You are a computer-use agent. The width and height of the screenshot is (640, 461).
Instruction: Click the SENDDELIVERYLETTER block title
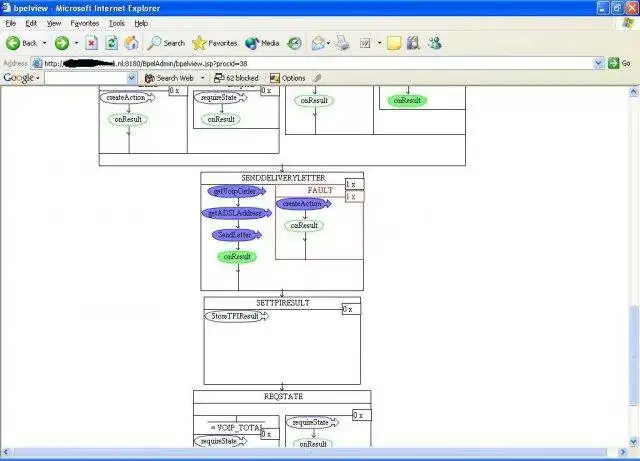click(283, 178)
